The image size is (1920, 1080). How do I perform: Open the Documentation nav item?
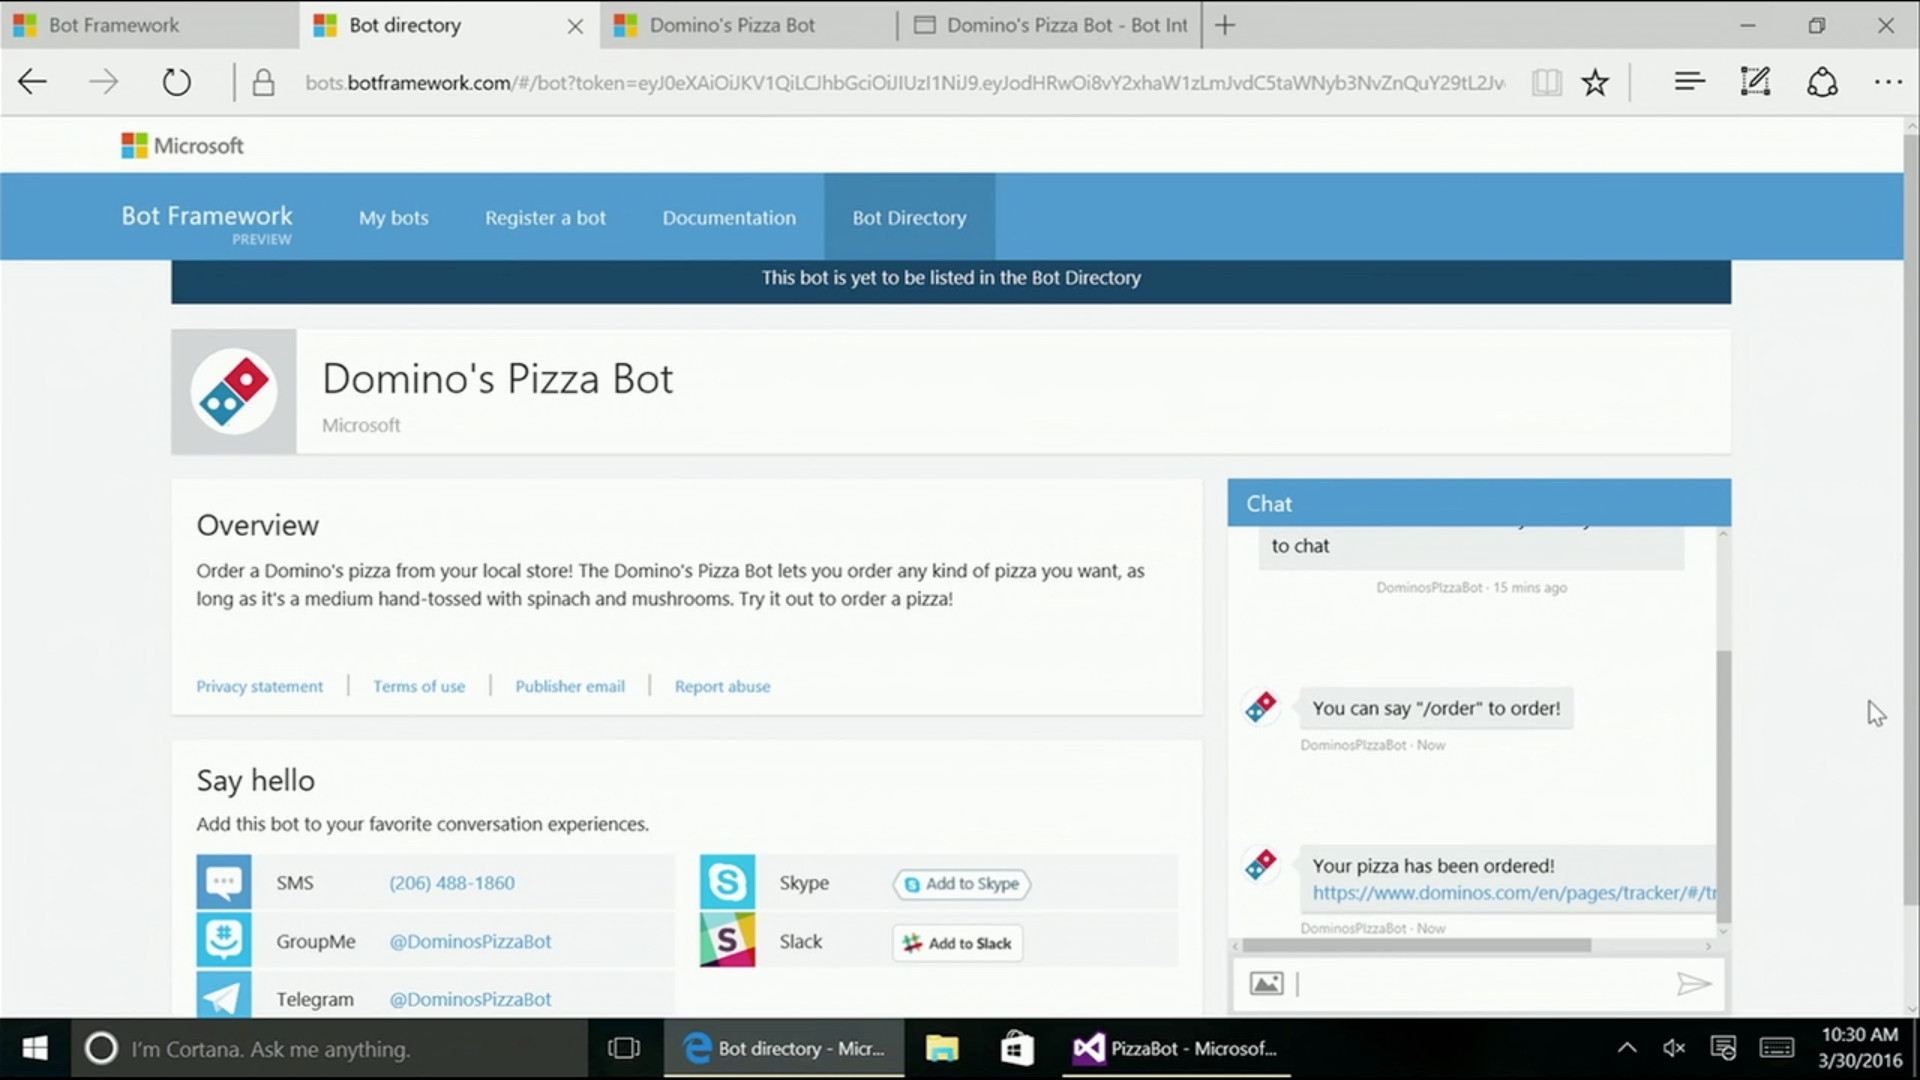pyautogui.click(x=729, y=217)
